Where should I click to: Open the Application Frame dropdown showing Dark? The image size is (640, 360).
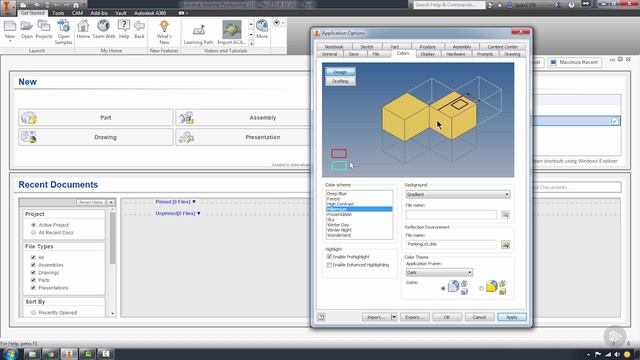(x=439, y=272)
